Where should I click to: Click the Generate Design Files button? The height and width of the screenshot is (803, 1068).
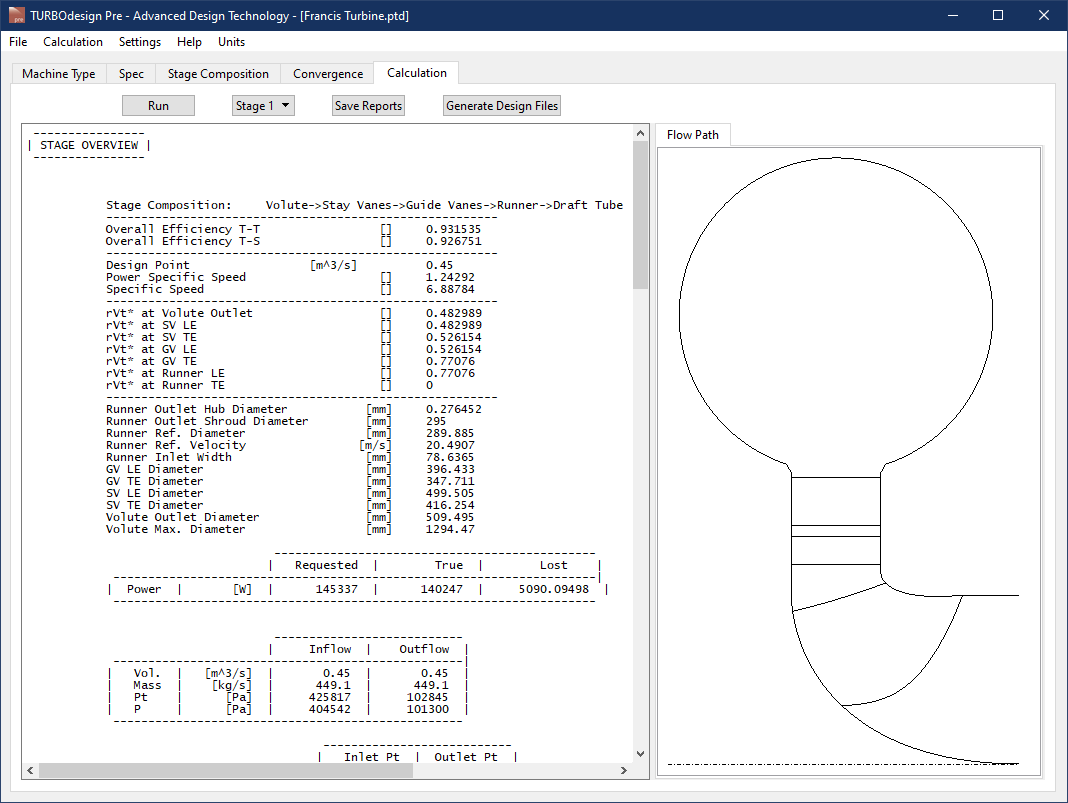coord(501,105)
